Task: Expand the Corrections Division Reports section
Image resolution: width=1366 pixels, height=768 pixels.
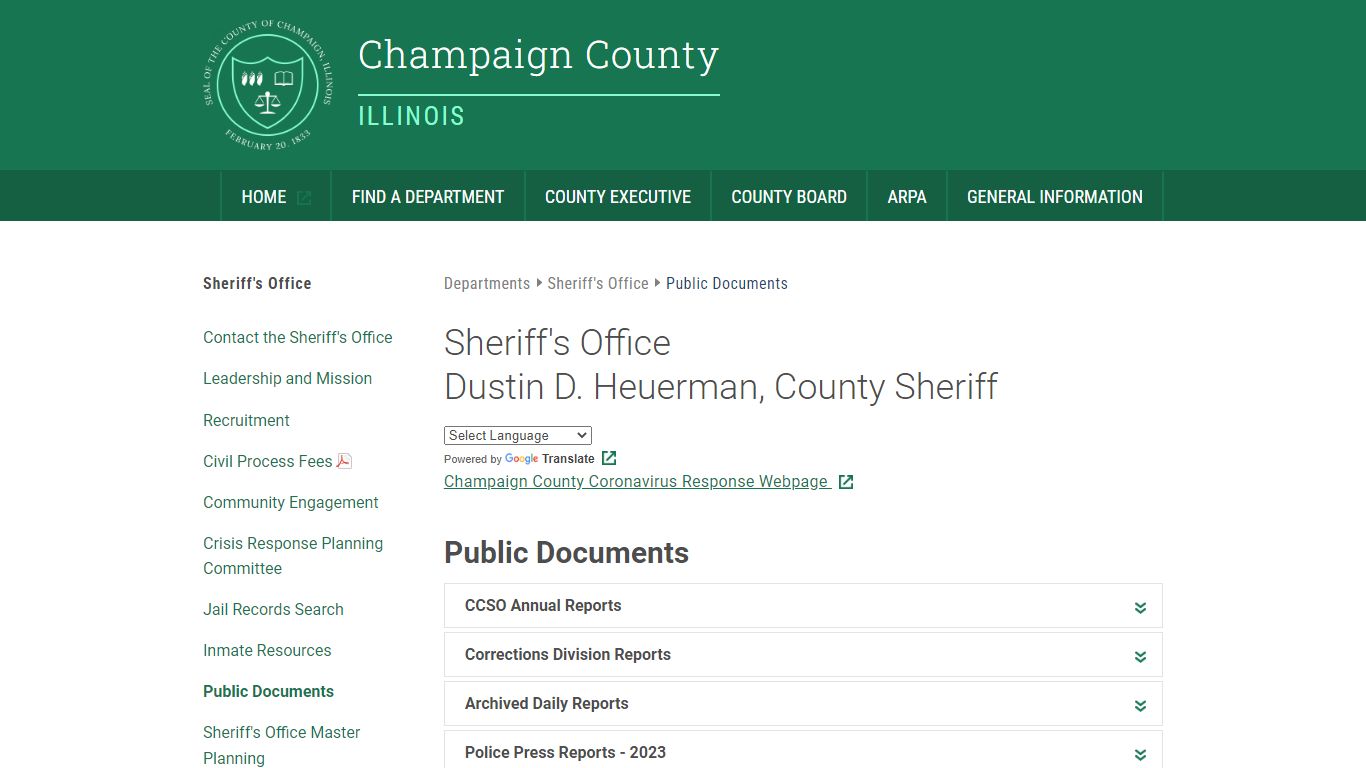Action: coord(803,655)
